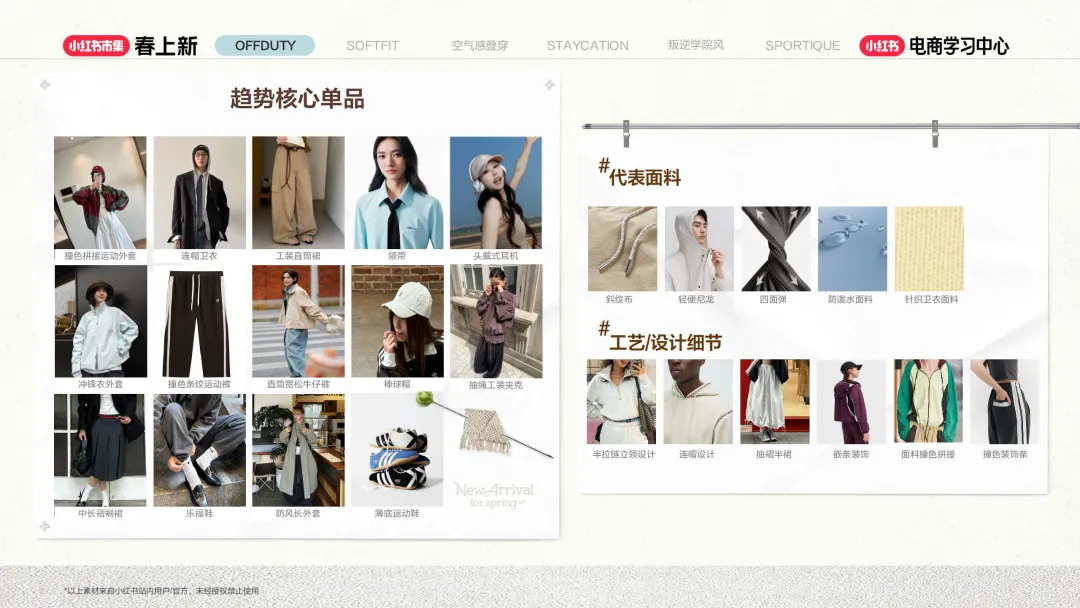Click the 趋势核心单品 heading
Viewport: 1080px width, 608px height.
click(298, 98)
